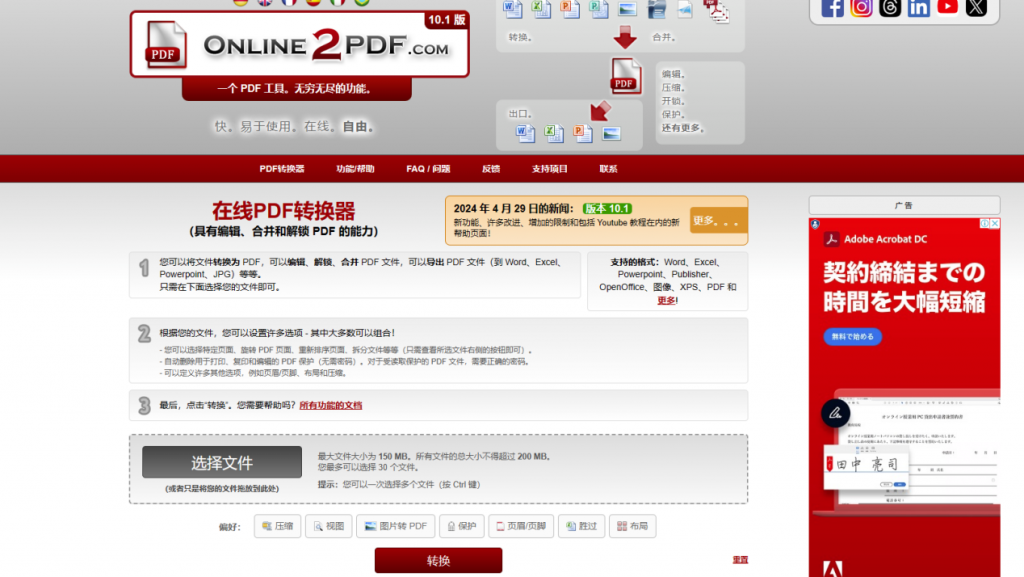The height and width of the screenshot is (577, 1024).
Task: Click the Online2PDF.com logo
Action: click(x=299, y=44)
